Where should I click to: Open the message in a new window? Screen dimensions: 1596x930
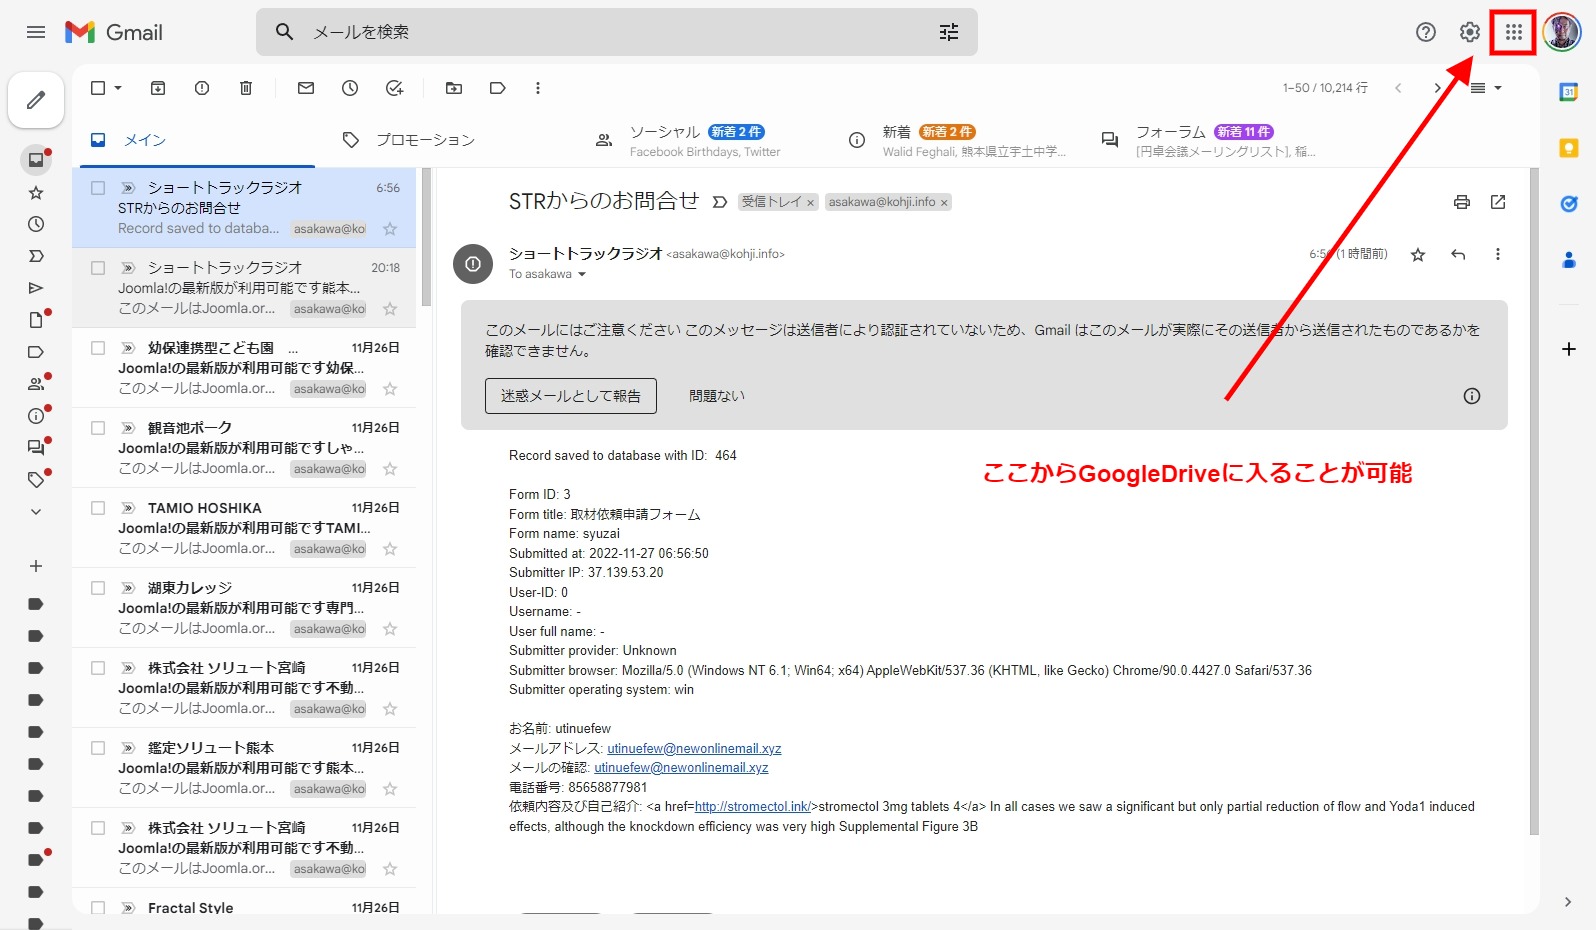pos(1498,202)
